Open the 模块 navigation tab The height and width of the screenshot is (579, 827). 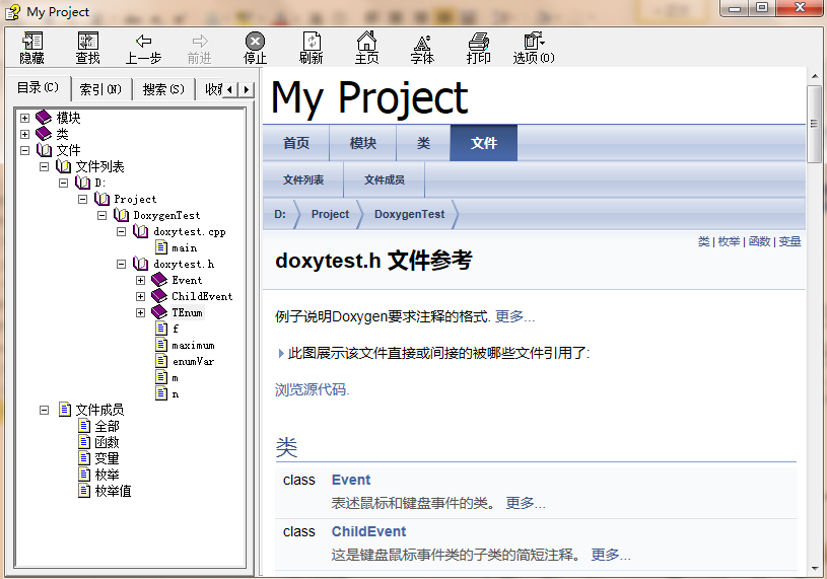(363, 143)
